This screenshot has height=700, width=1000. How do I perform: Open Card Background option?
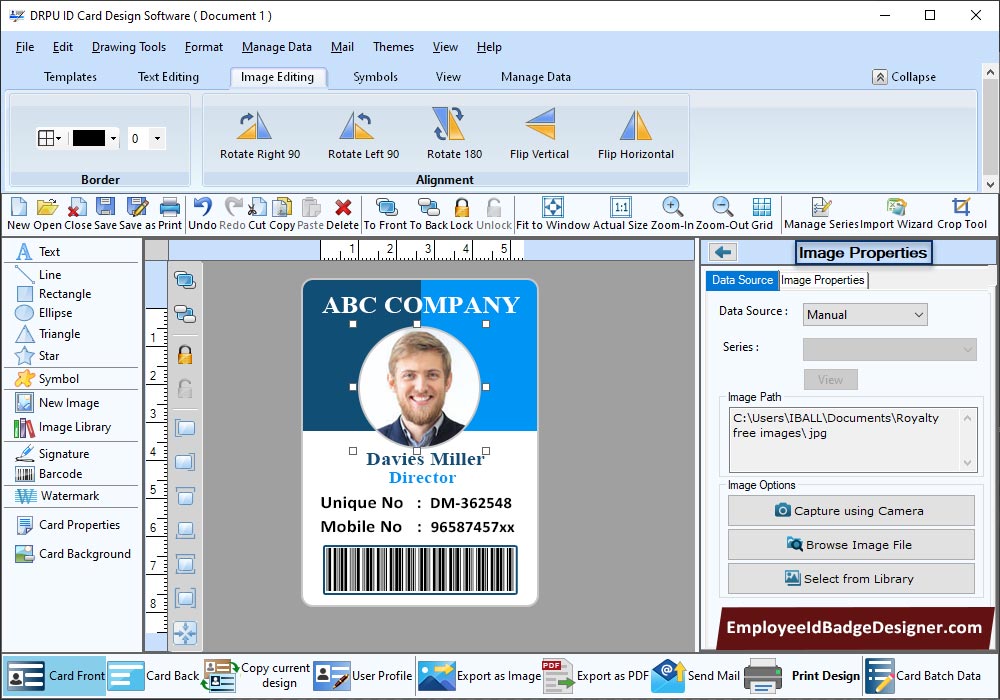pyautogui.click(x=73, y=554)
